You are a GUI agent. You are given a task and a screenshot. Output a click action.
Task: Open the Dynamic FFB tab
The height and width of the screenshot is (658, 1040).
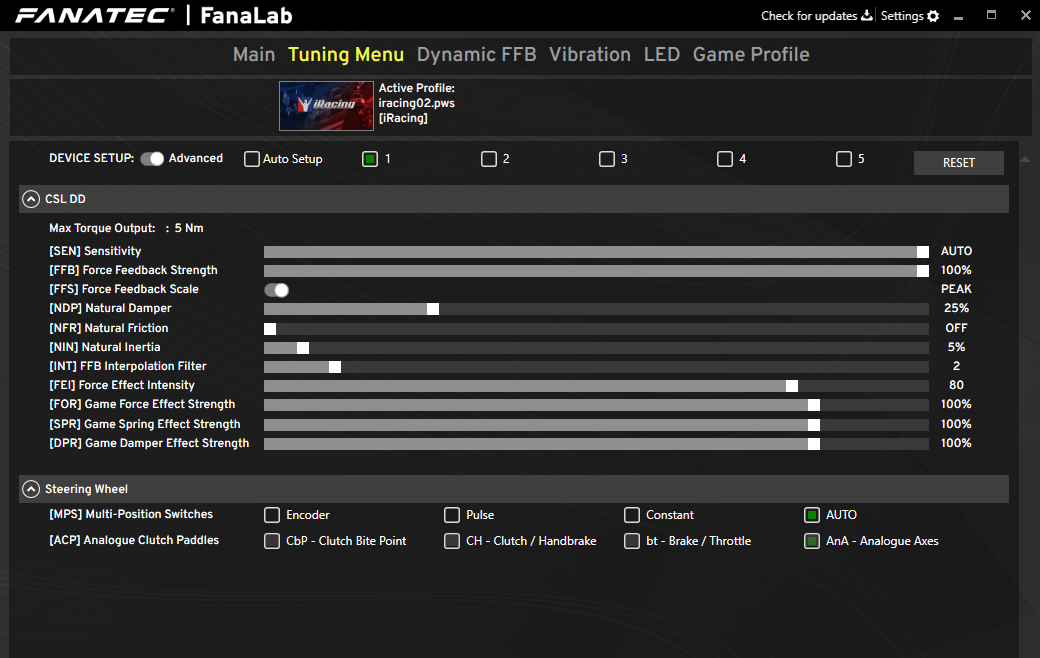tap(476, 54)
